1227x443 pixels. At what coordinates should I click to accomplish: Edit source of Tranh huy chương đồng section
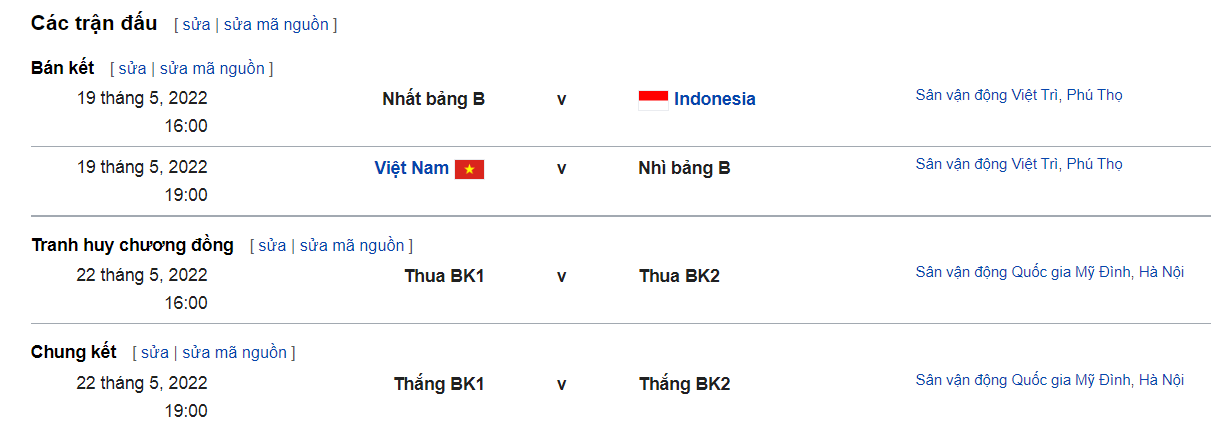pyautogui.click(x=352, y=246)
